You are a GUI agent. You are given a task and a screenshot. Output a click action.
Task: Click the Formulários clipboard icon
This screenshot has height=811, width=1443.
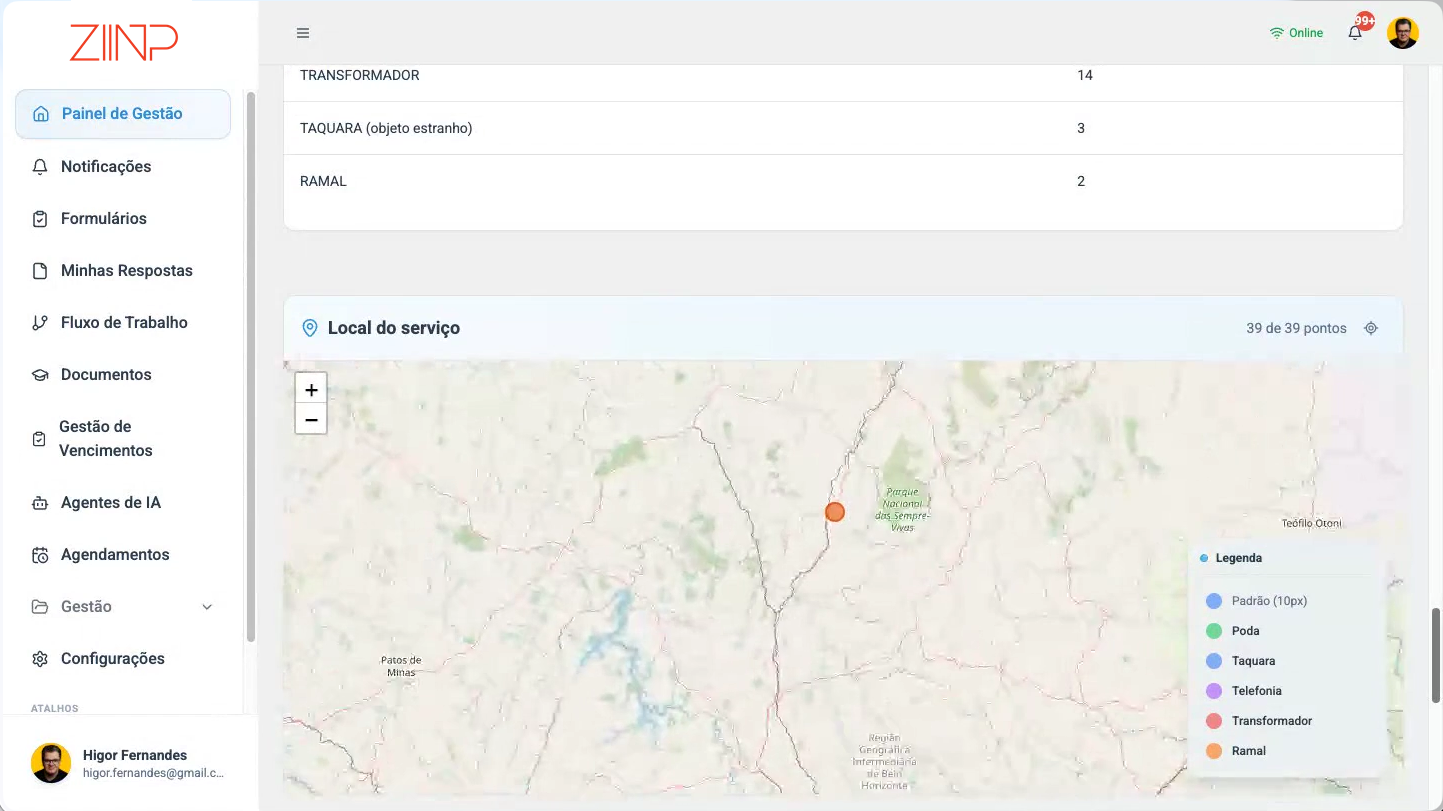[x=40, y=219]
